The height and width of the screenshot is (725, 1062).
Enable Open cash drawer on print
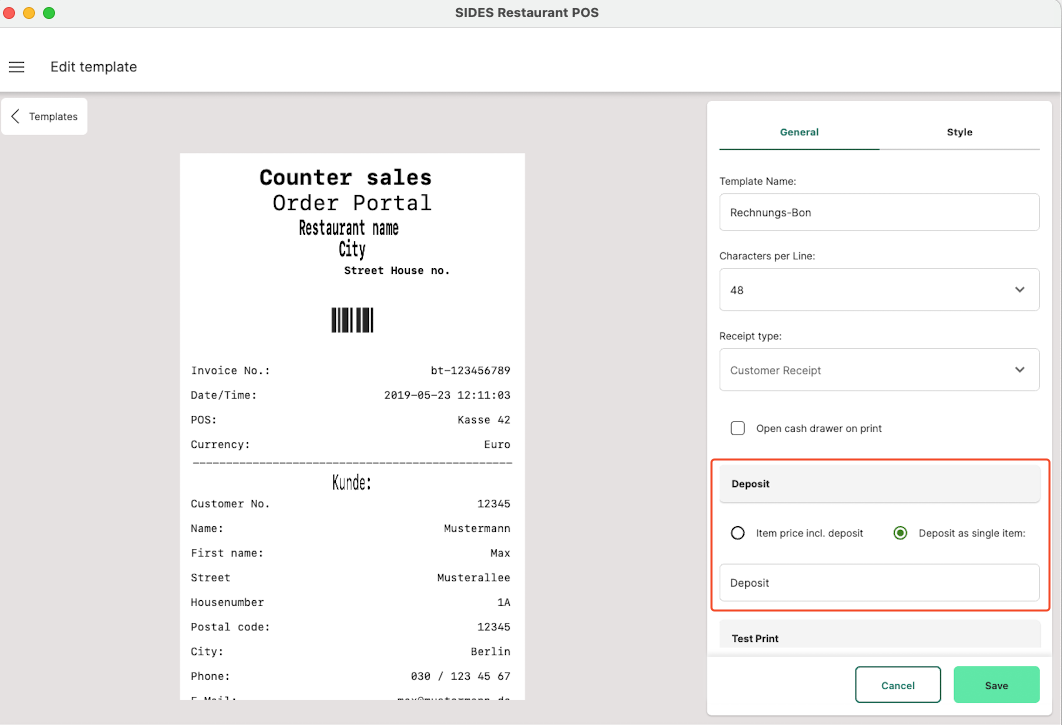[x=738, y=428]
